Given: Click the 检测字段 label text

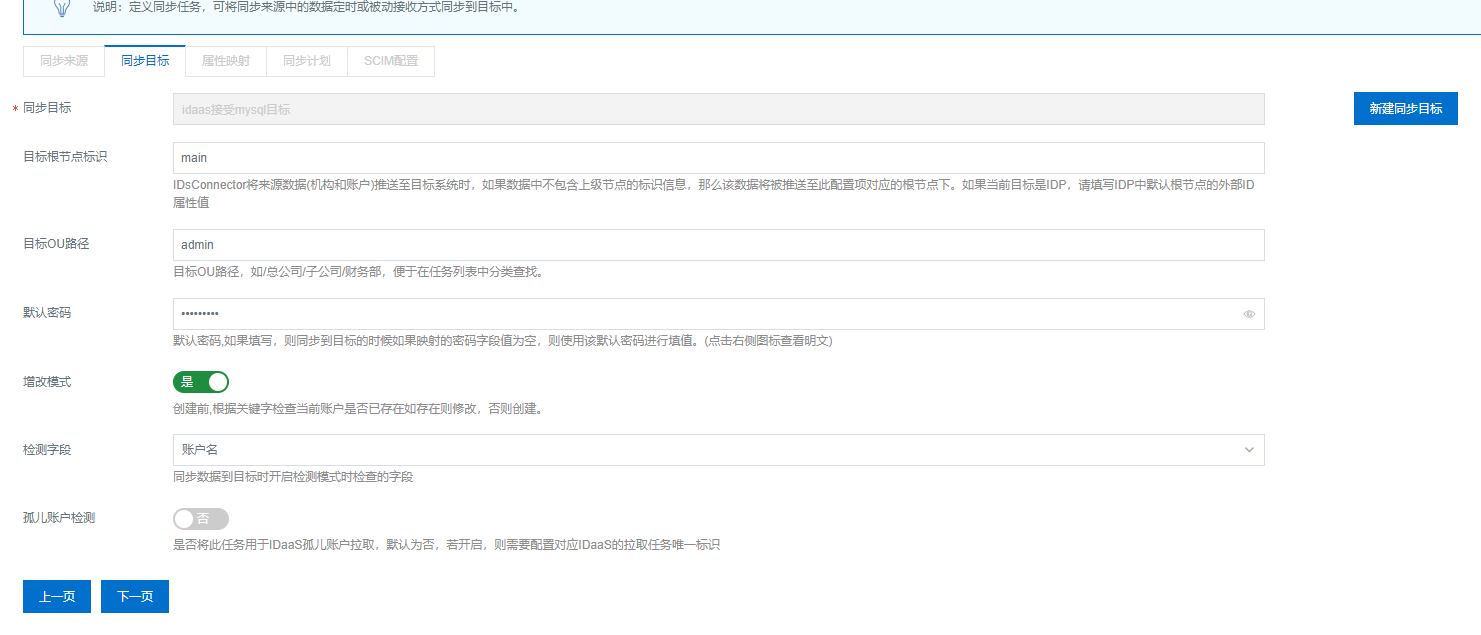Looking at the screenshot, I should click(x=47, y=450).
